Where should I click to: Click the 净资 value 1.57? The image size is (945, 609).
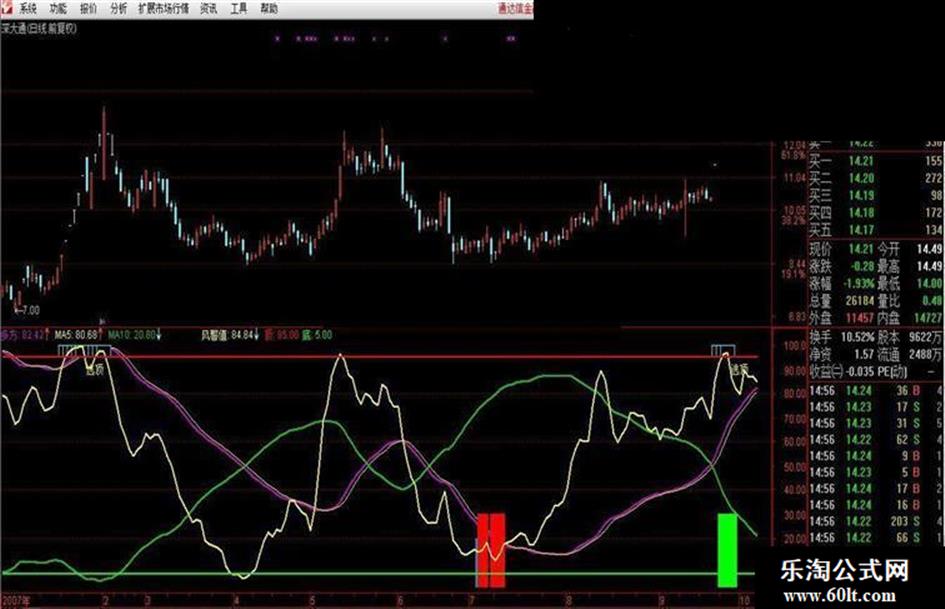(x=864, y=355)
